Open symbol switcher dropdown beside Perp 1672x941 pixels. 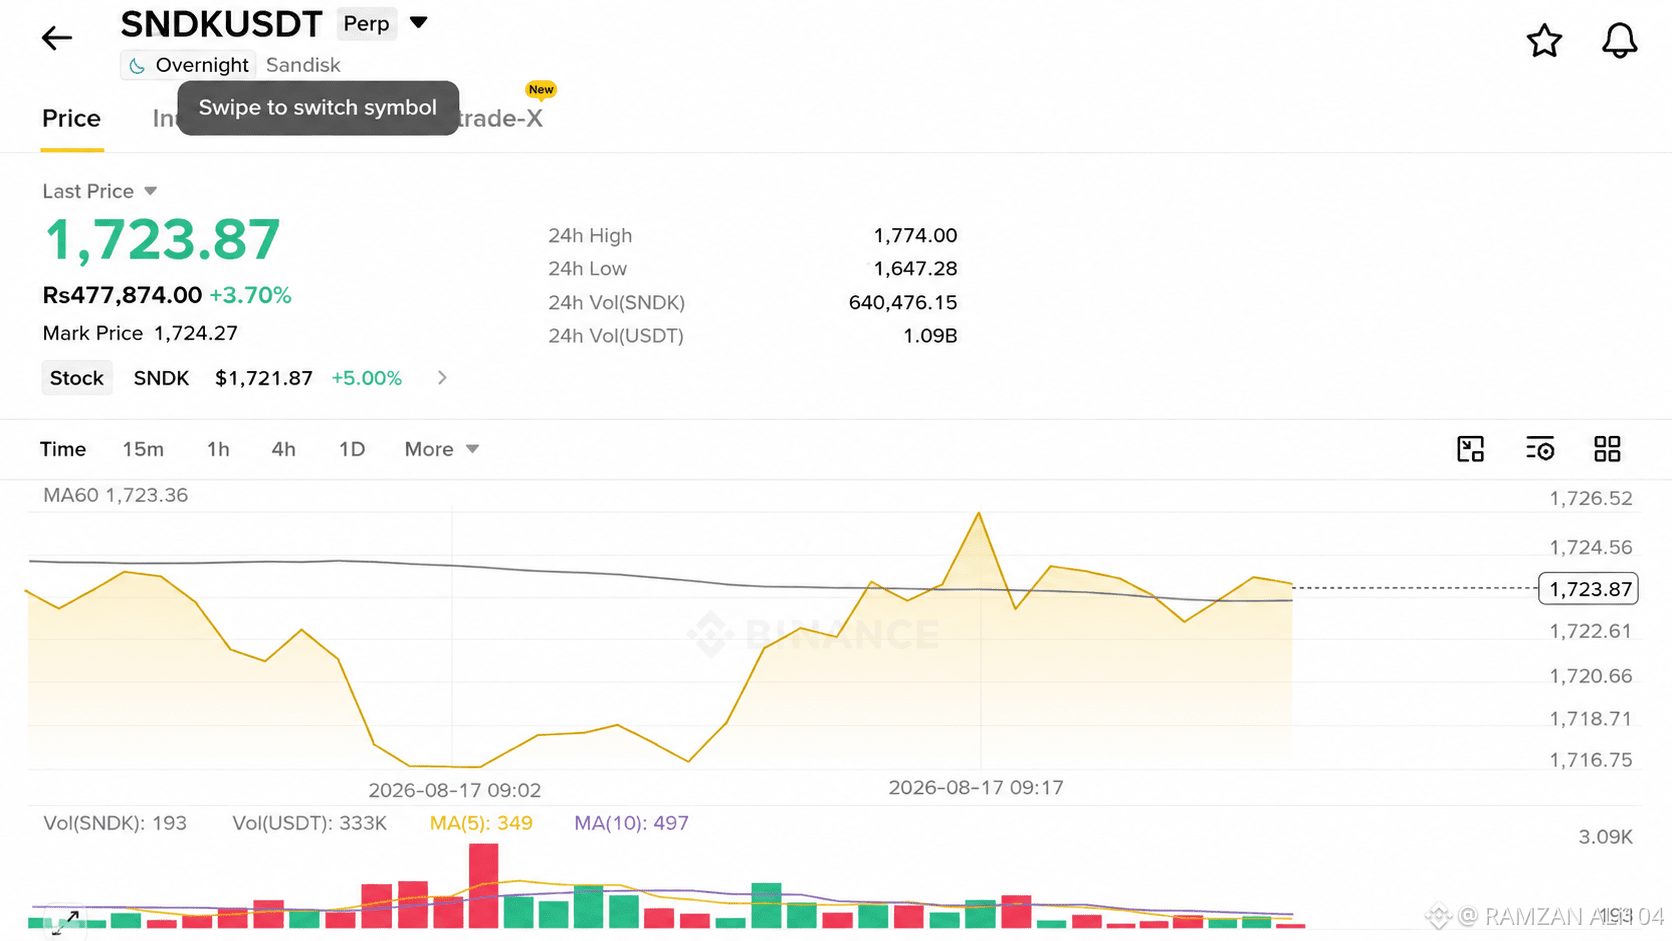pyautogui.click(x=418, y=23)
